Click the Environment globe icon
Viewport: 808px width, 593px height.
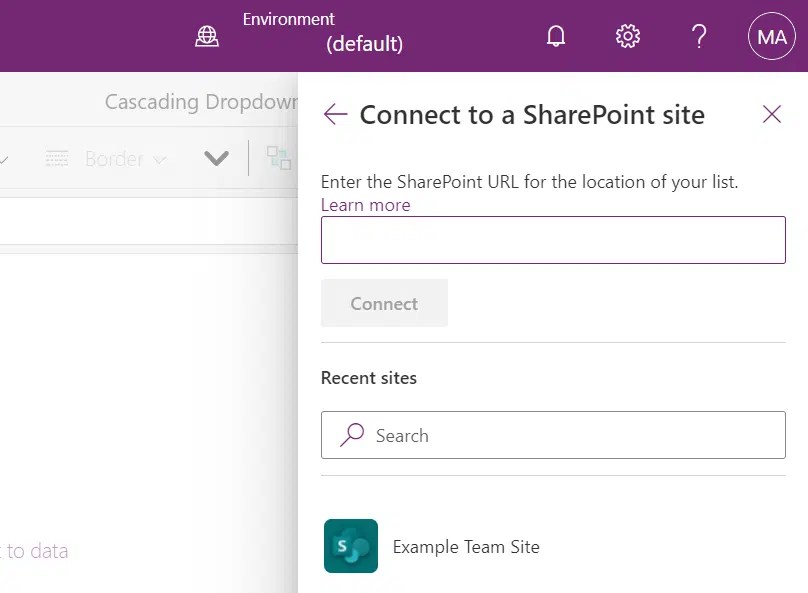[207, 35]
